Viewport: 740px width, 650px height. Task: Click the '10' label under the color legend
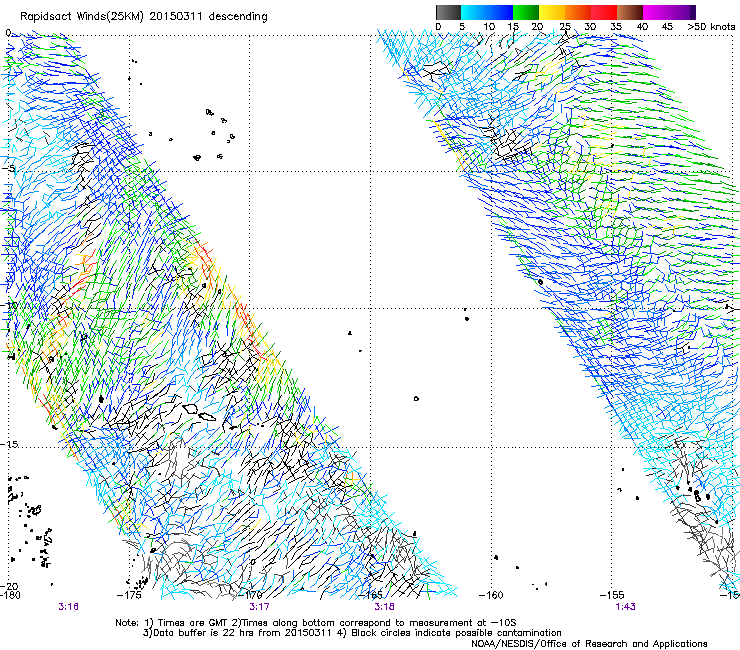tap(489, 27)
